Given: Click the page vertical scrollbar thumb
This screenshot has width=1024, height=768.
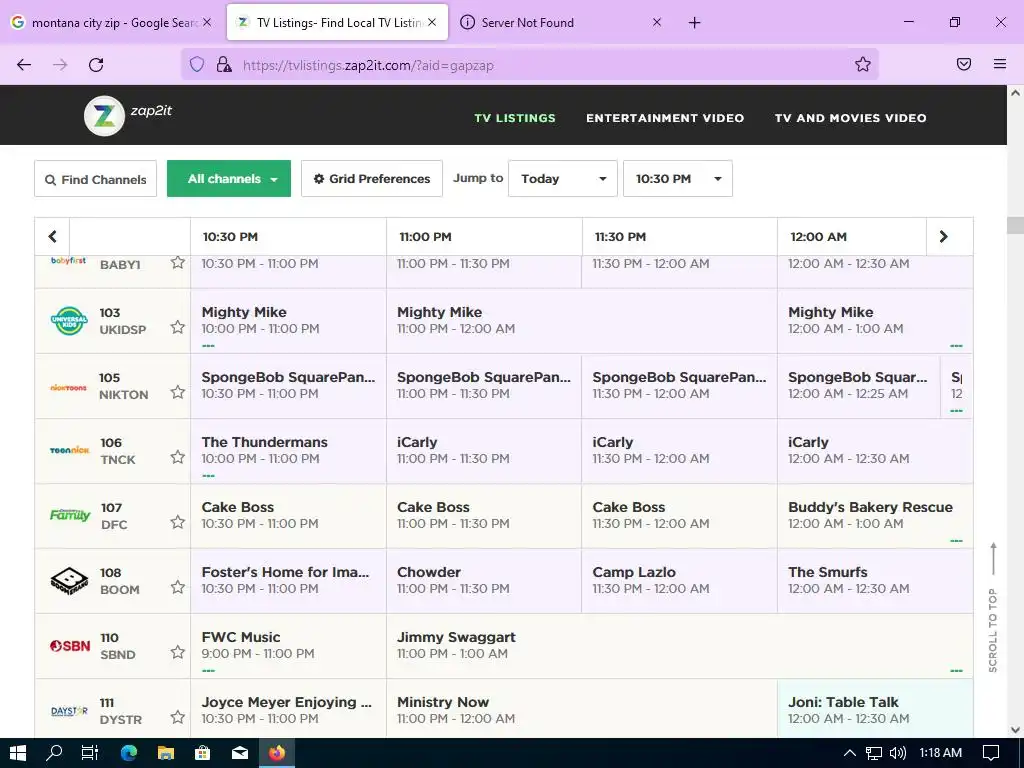Looking at the screenshot, I should (x=1015, y=225).
